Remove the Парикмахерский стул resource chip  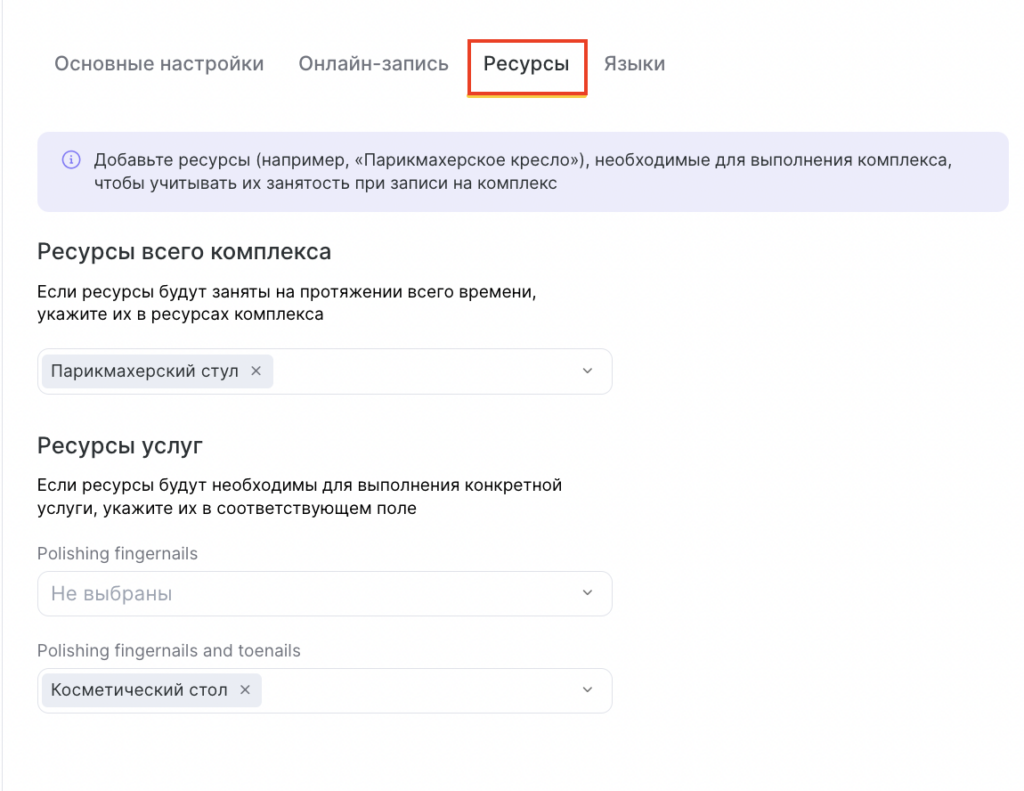(x=256, y=371)
